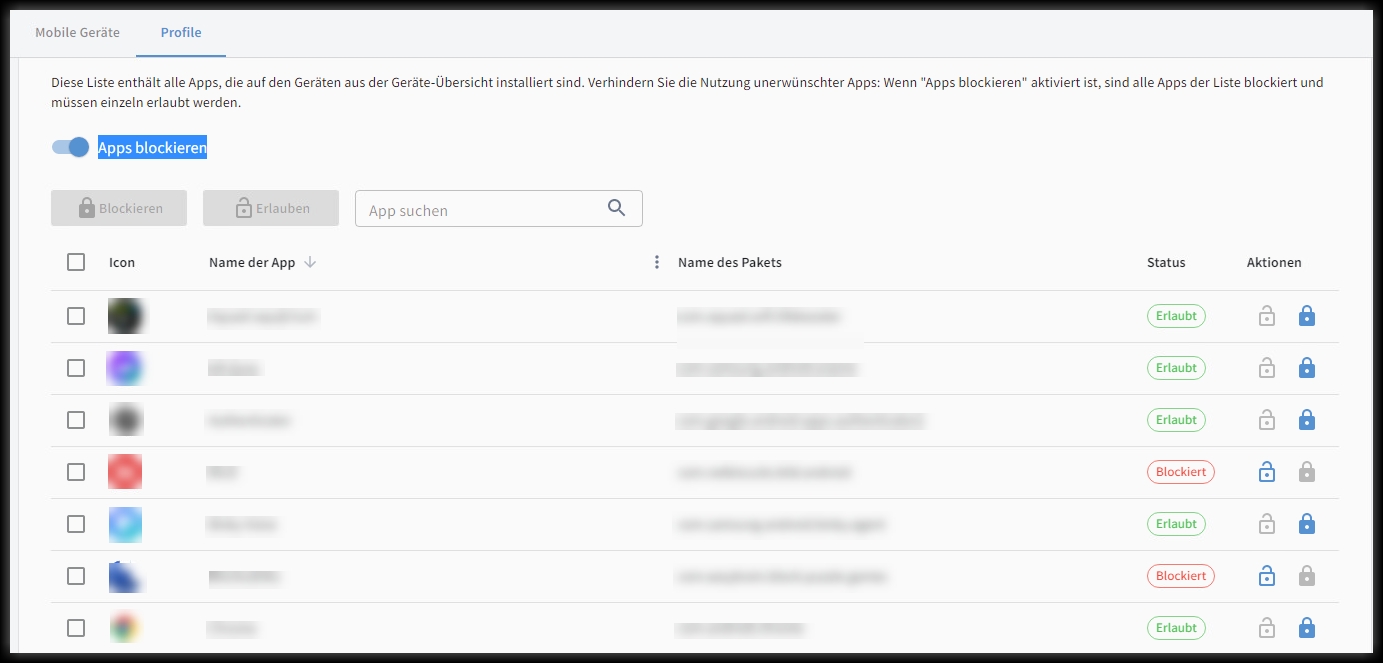The height and width of the screenshot is (663, 1383).
Task: Click into the "App suchen" search field
Action: click(x=480, y=210)
